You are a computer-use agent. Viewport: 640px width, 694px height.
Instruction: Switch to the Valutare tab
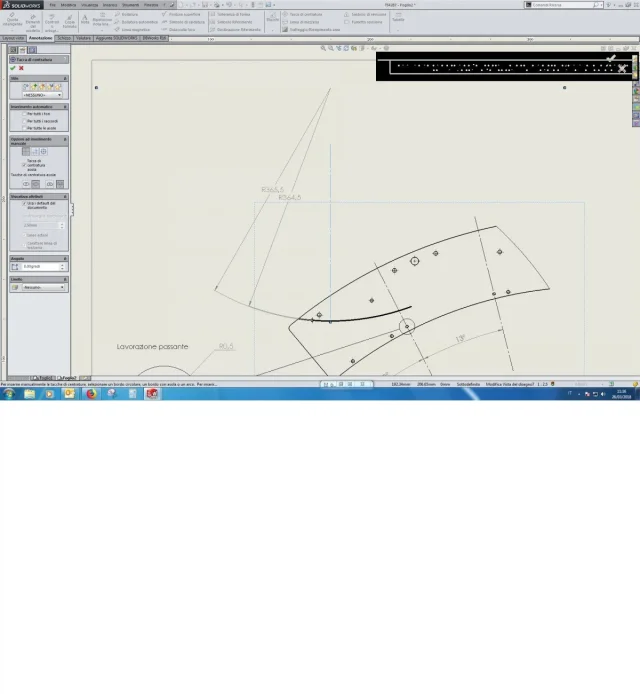[83, 39]
